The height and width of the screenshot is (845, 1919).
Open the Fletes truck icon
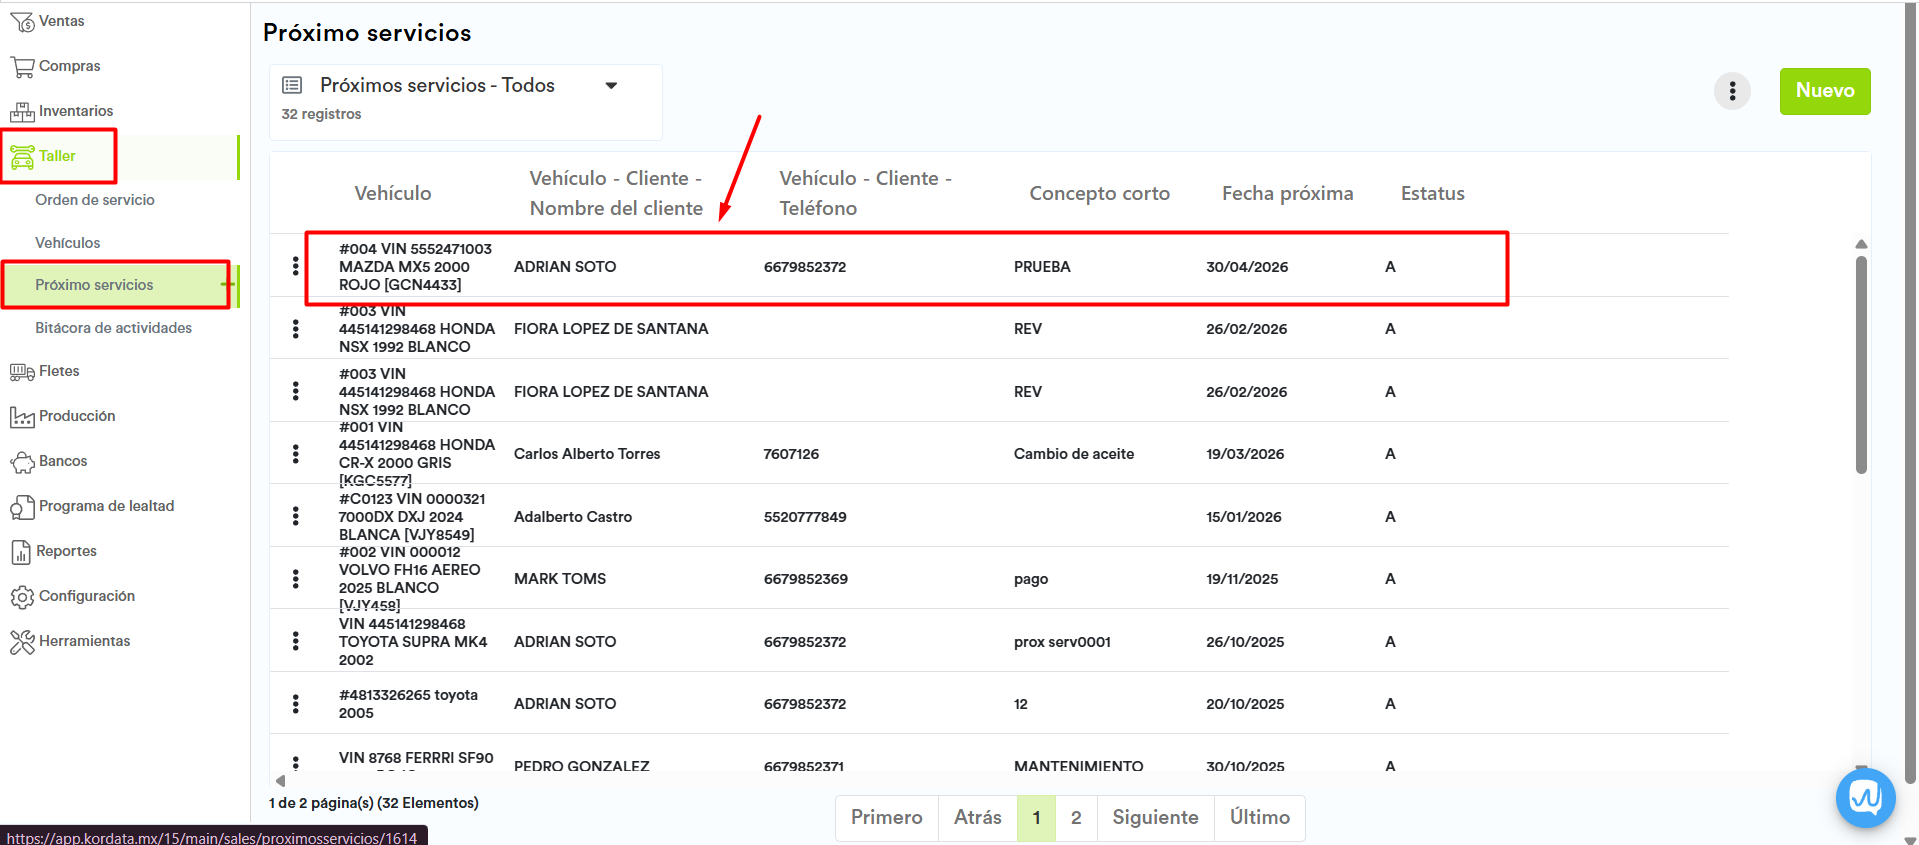[22, 371]
